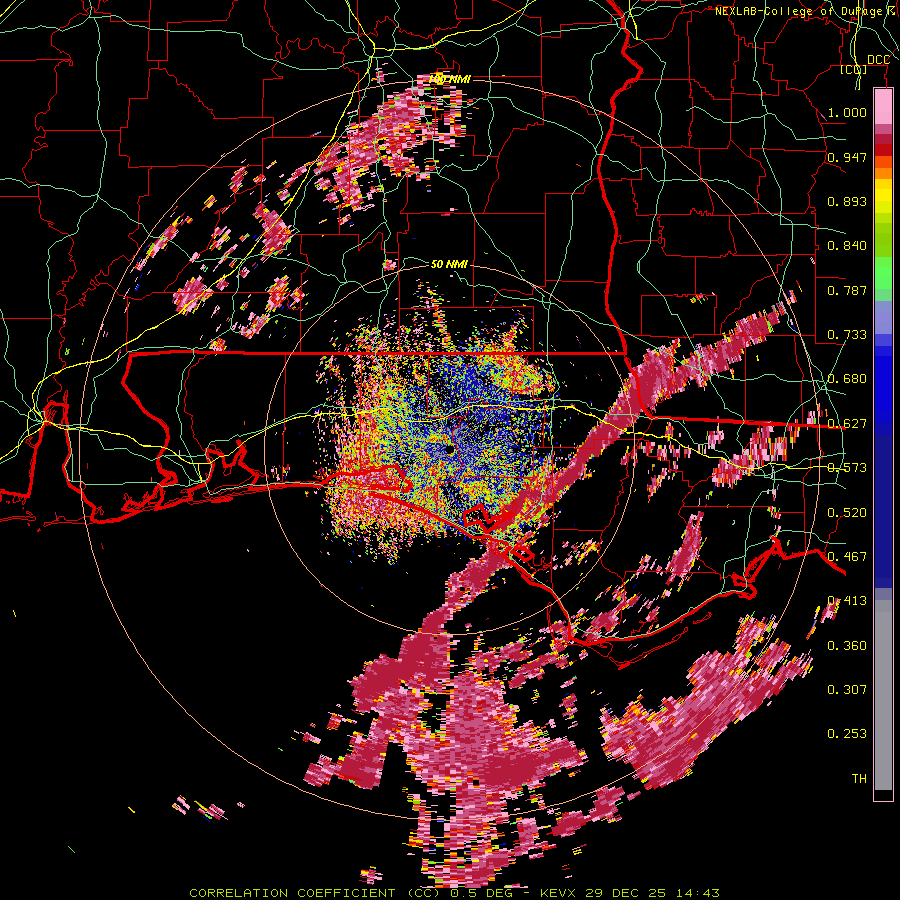Select the 0.680 legend value
Screen dimensions: 900x900
click(x=847, y=378)
